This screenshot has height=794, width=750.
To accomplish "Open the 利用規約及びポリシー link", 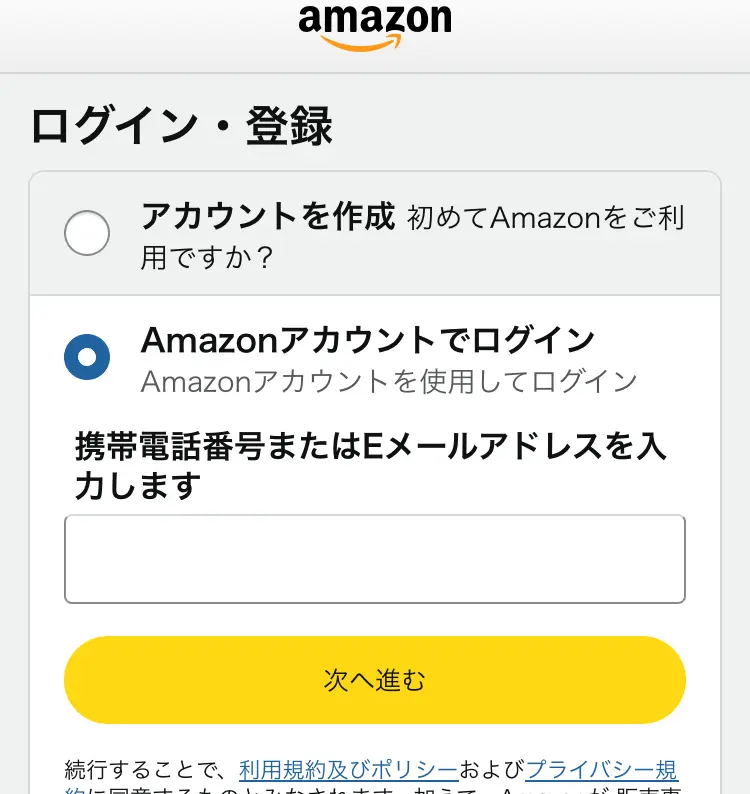I will coord(348,770).
